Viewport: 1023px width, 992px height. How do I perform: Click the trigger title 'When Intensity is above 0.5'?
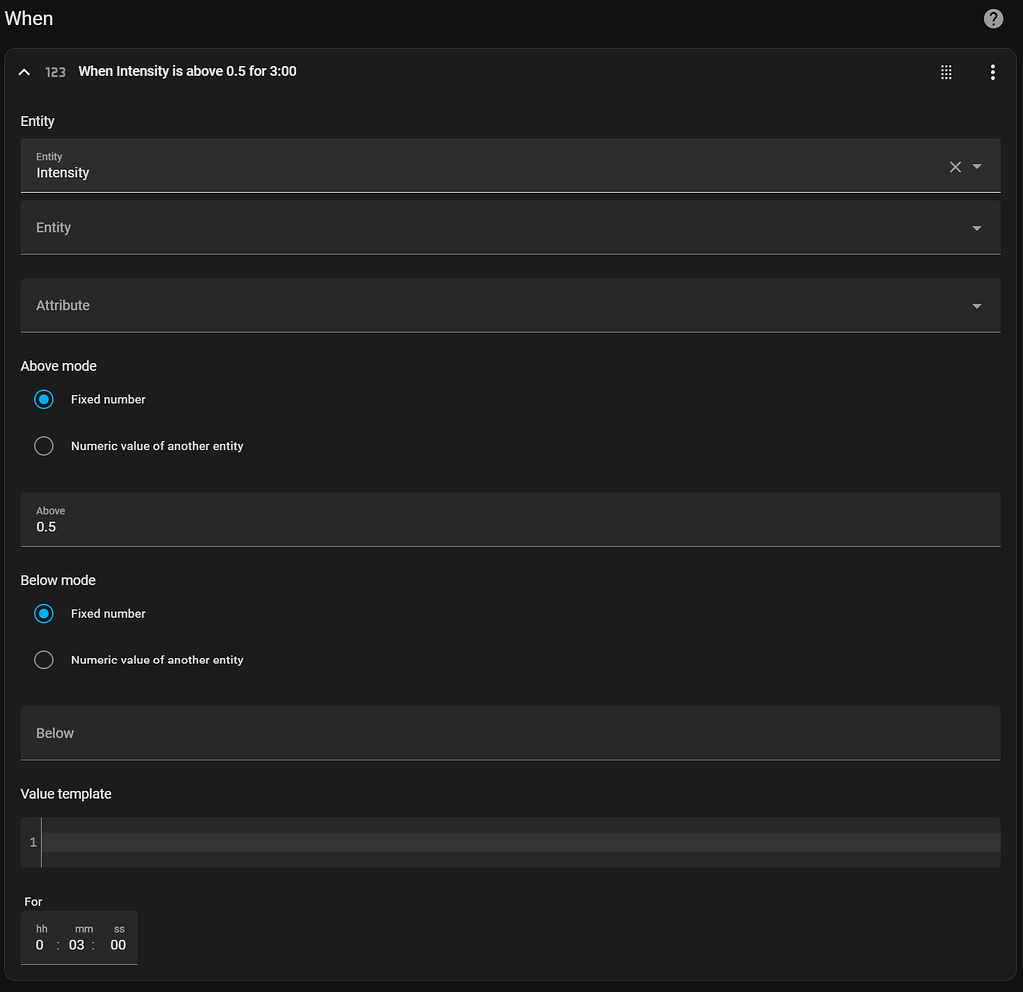click(187, 72)
